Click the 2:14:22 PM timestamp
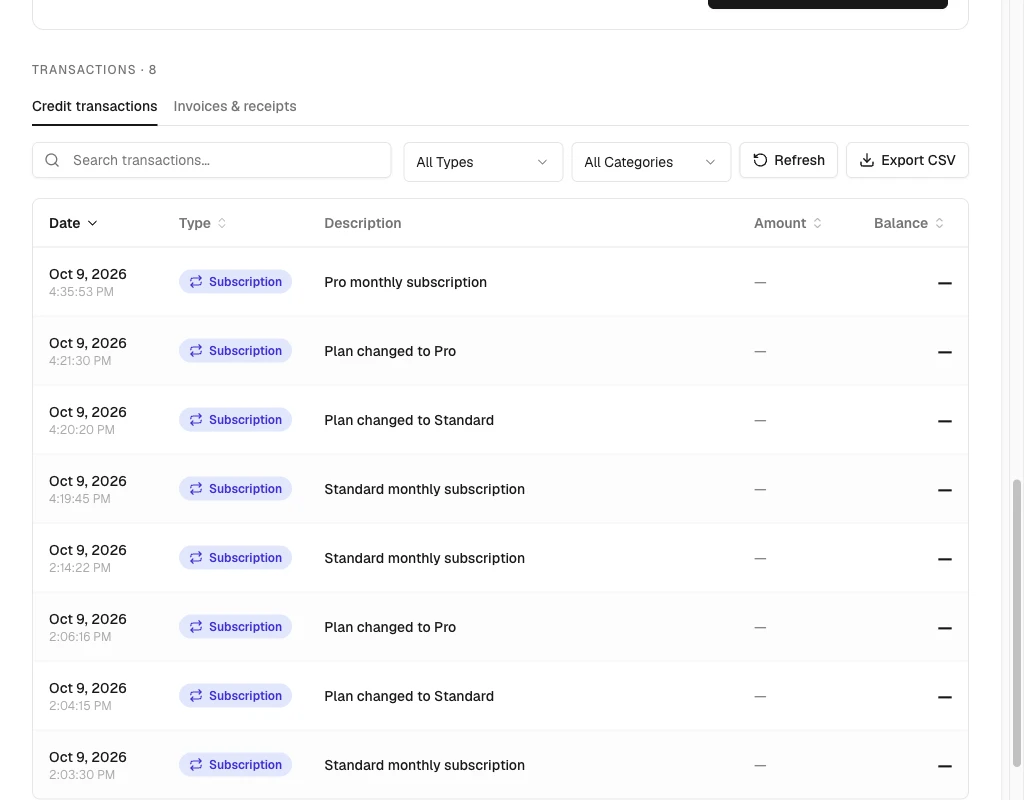The image size is (1024, 800). coord(80,568)
